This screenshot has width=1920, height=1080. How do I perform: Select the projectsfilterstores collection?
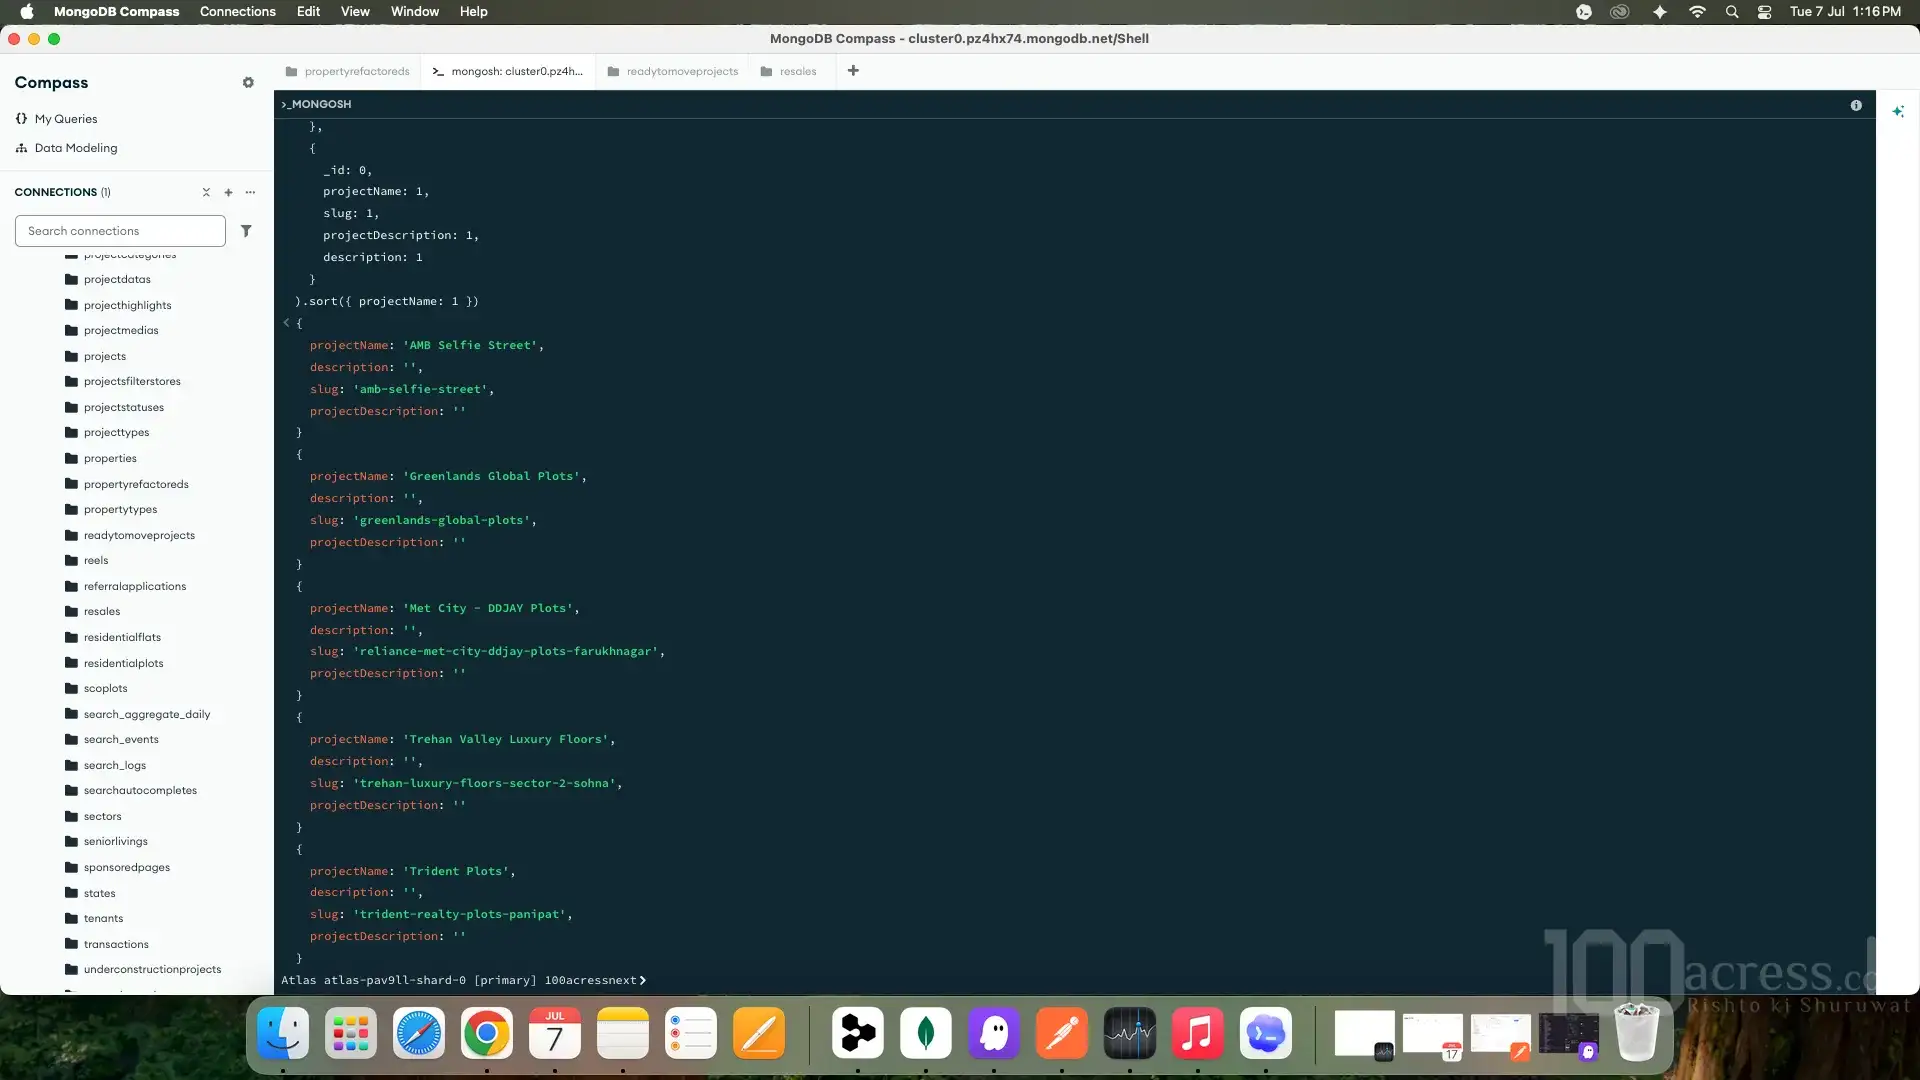click(132, 381)
